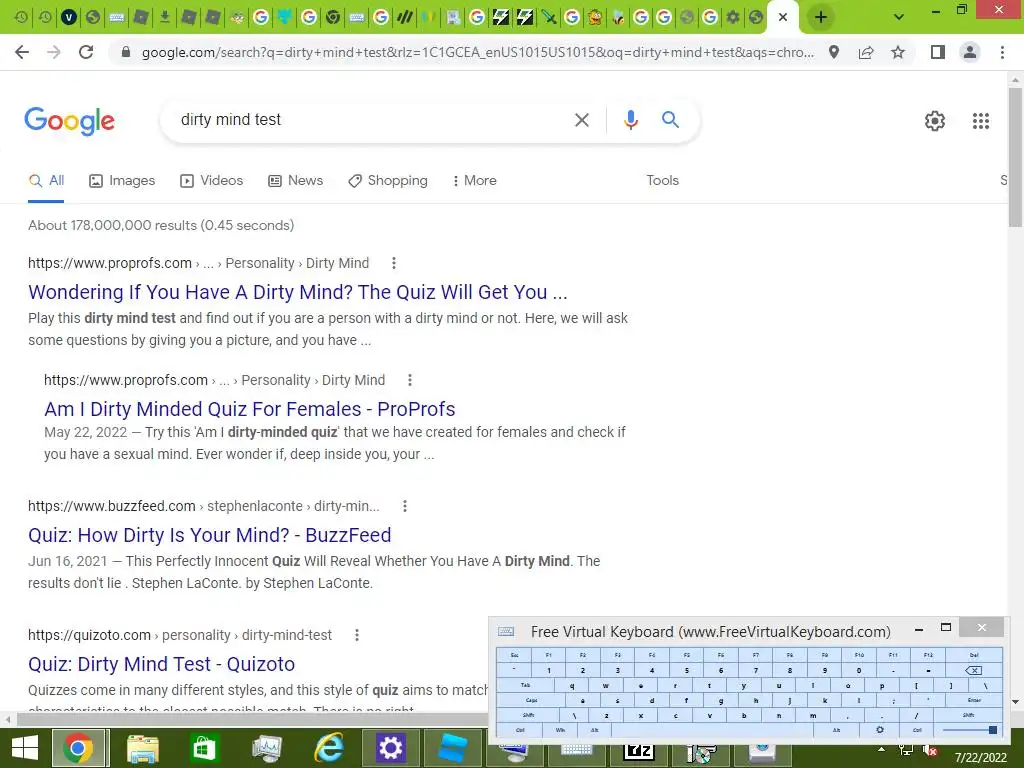This screenshot has width=1024, height=768.
Task: Click the 'q' key on virtual keyboard
Action: pyautogui.click(x=572, y=686)
